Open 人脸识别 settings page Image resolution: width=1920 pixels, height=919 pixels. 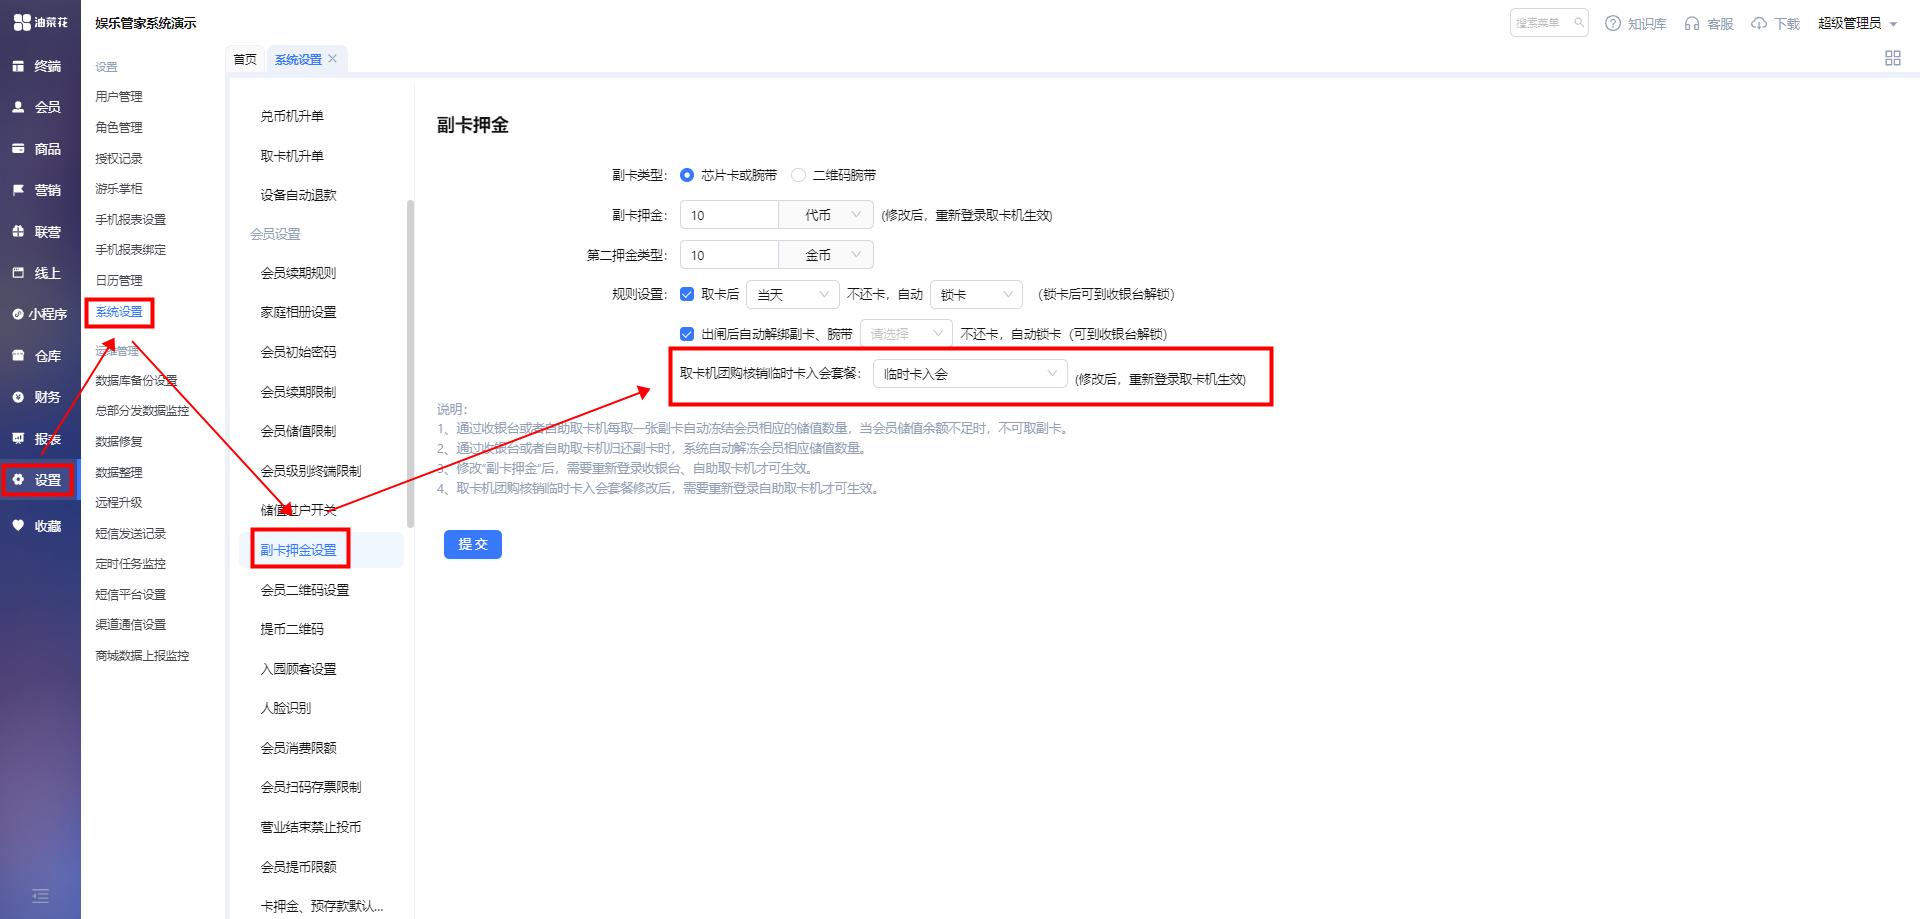(286, 708)
